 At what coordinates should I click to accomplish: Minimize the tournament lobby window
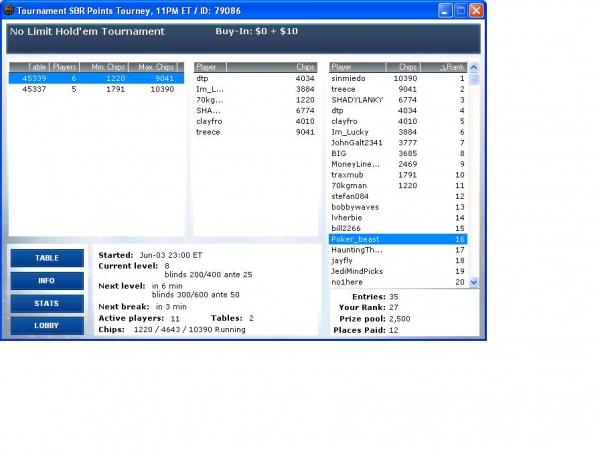click(443, 11)
